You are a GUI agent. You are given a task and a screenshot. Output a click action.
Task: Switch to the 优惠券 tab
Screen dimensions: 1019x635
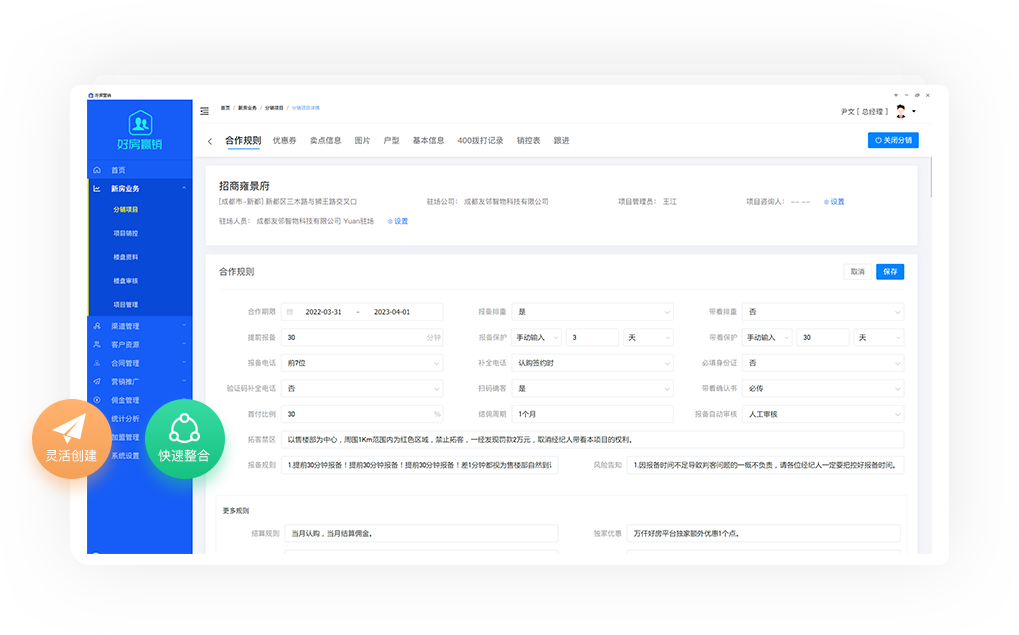(x=285, y=141)
